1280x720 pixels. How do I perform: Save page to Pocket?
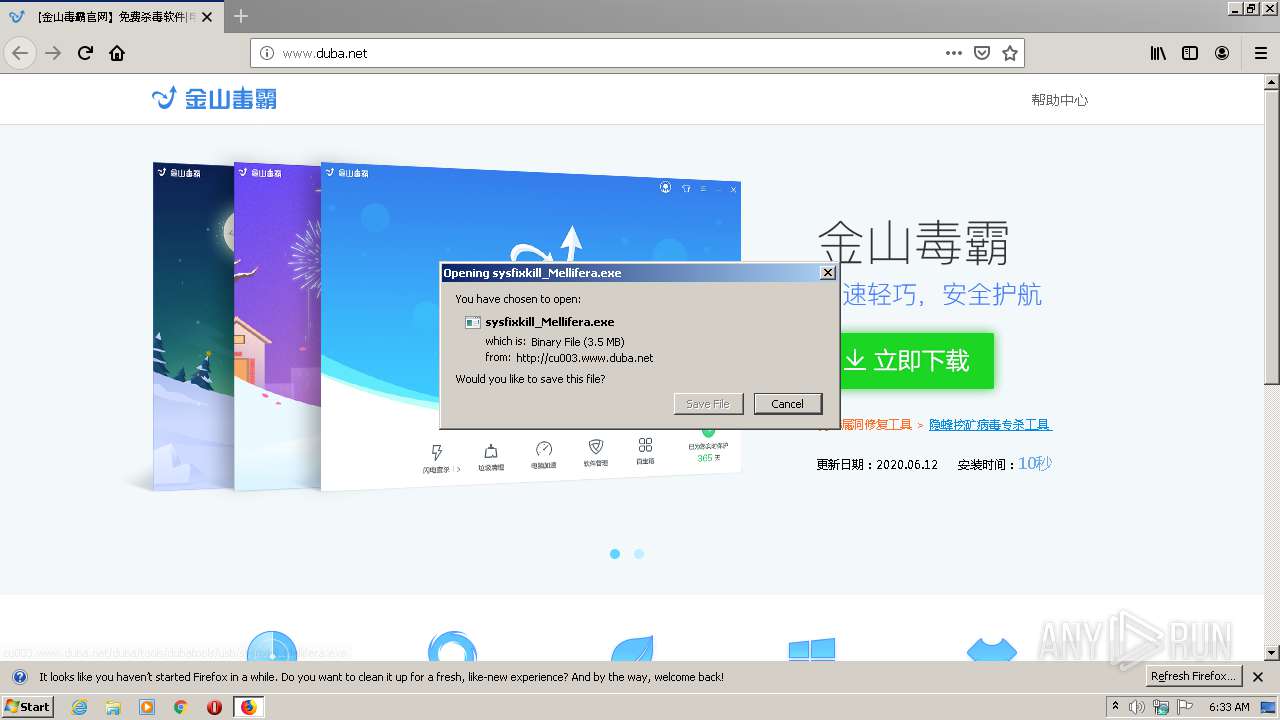point(982,53)
